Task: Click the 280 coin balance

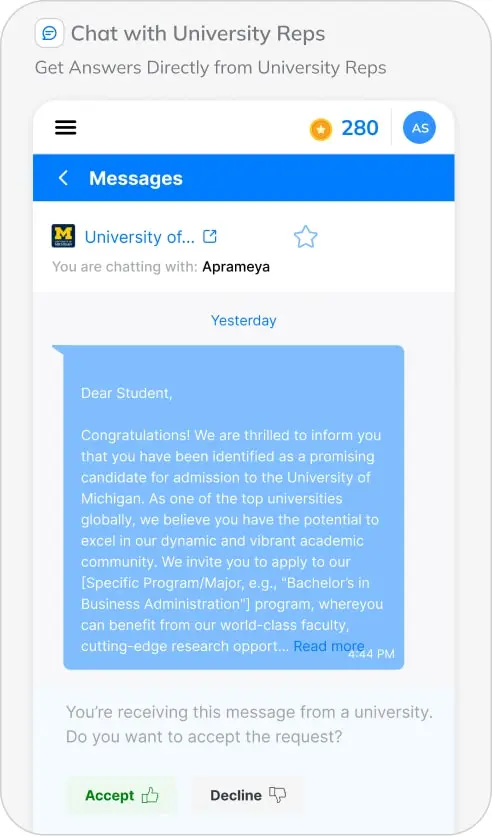Action: [360, 128]
